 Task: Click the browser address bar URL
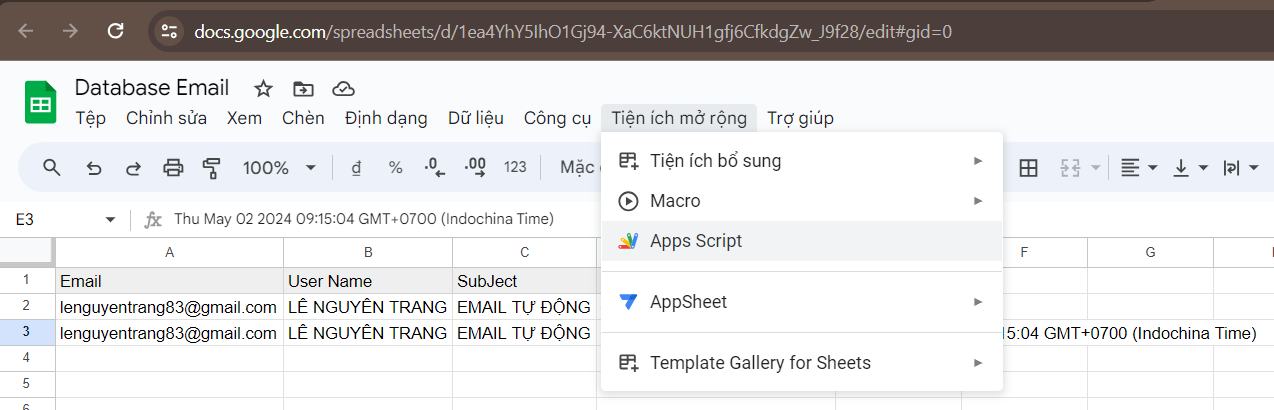pyautogui.click(x=572, y=31)
